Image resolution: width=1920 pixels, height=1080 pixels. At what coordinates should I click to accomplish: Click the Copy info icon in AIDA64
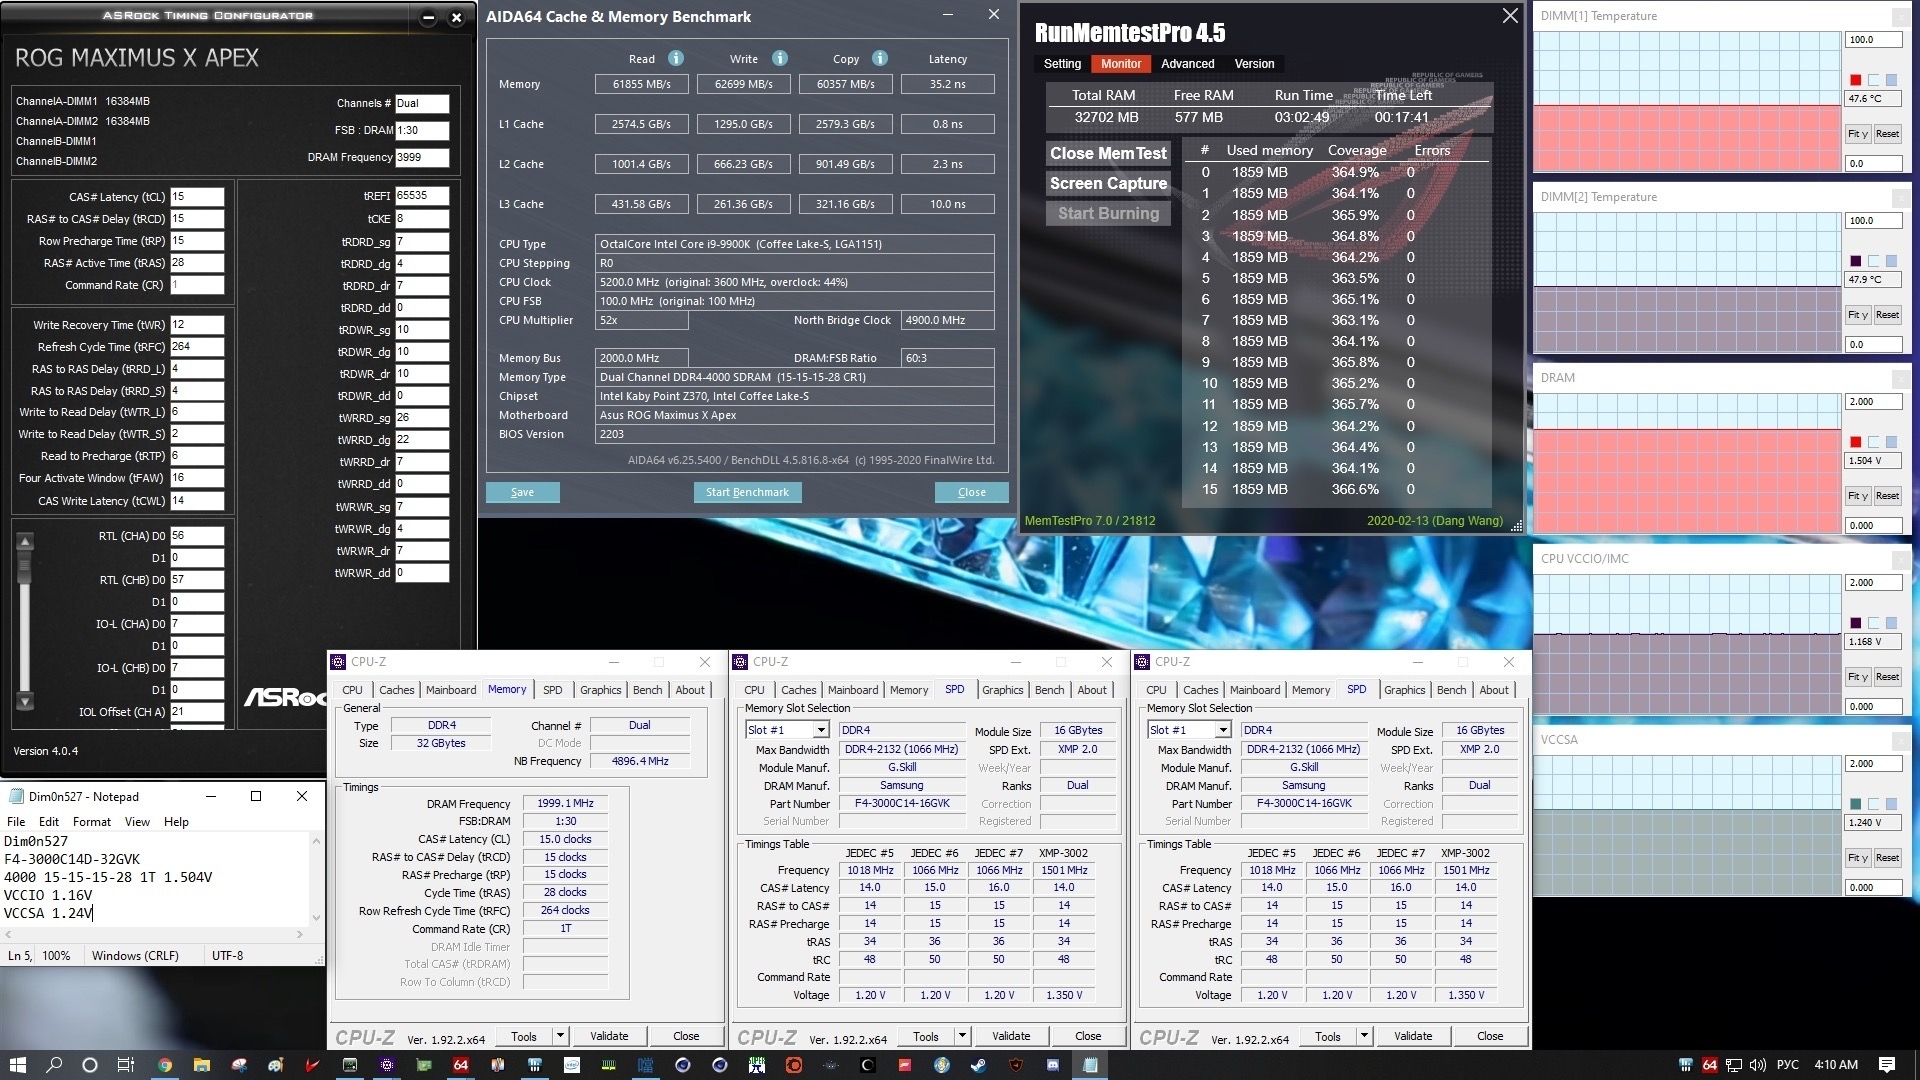point(880,58)
